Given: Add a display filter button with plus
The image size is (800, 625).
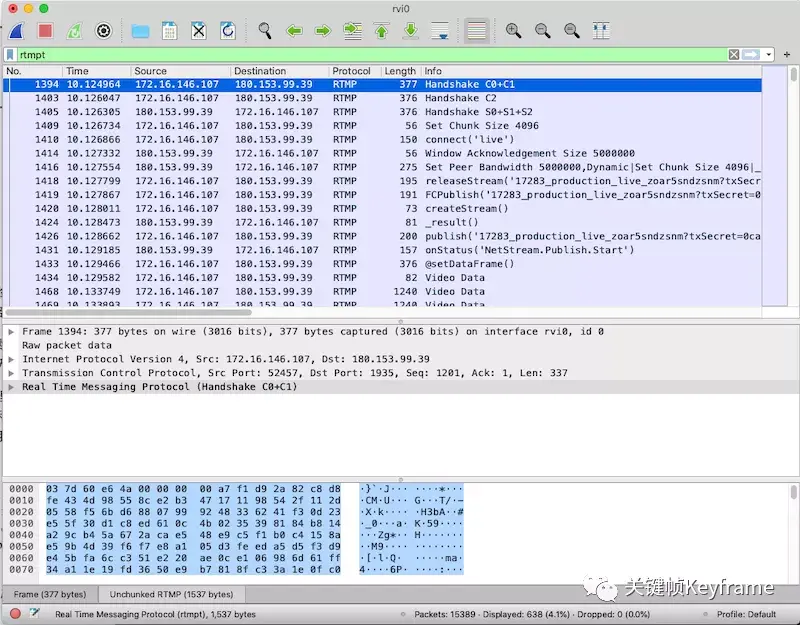Looking at the screenshot, I should click(787, 55).
